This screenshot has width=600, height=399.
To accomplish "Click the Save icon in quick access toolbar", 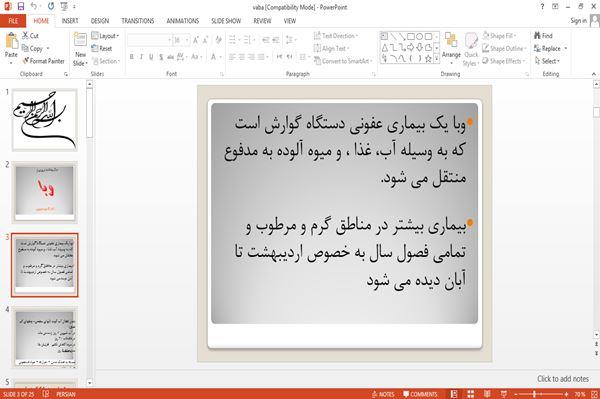I will coord(21,7).
